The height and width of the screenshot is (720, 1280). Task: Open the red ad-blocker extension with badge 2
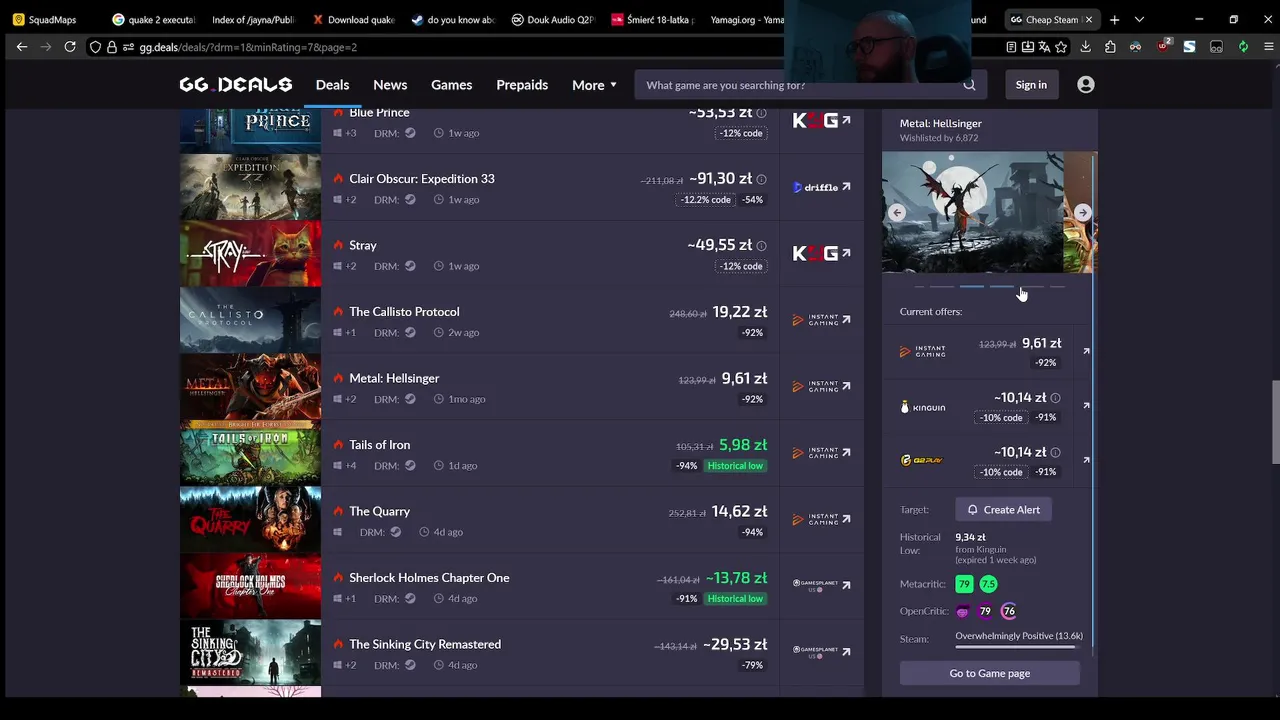[x=1164, y=46]
